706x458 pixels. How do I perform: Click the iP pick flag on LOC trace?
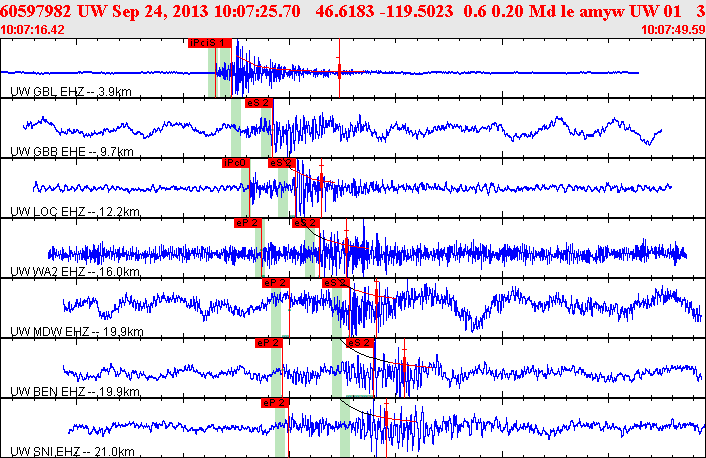pos(235,162)
